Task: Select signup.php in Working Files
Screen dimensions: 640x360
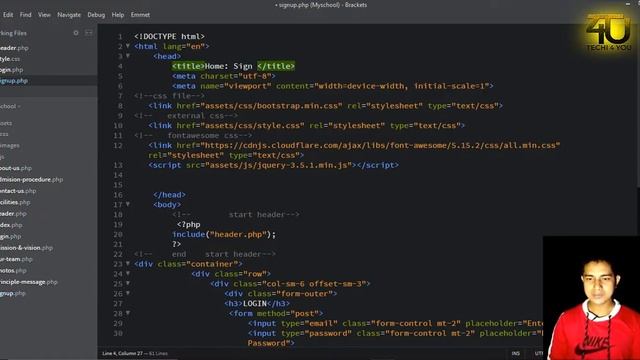Action: click(x=14, y=81)
